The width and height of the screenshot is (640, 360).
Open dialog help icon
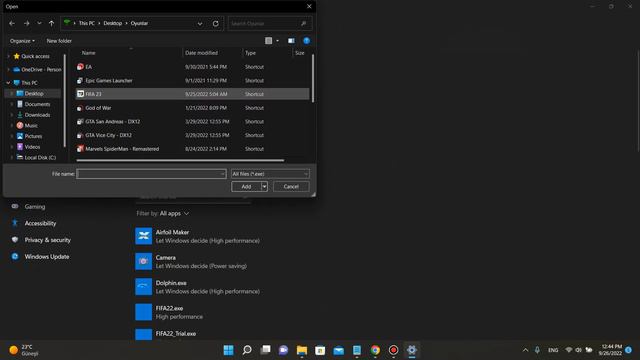307,40
